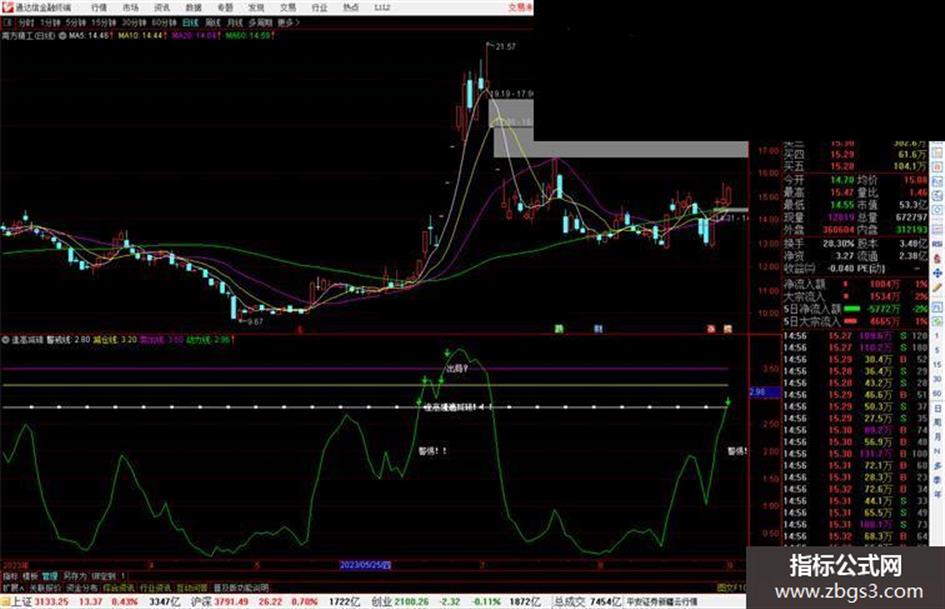Click the blue four-arrow move icon

click(x=938, y=274)
